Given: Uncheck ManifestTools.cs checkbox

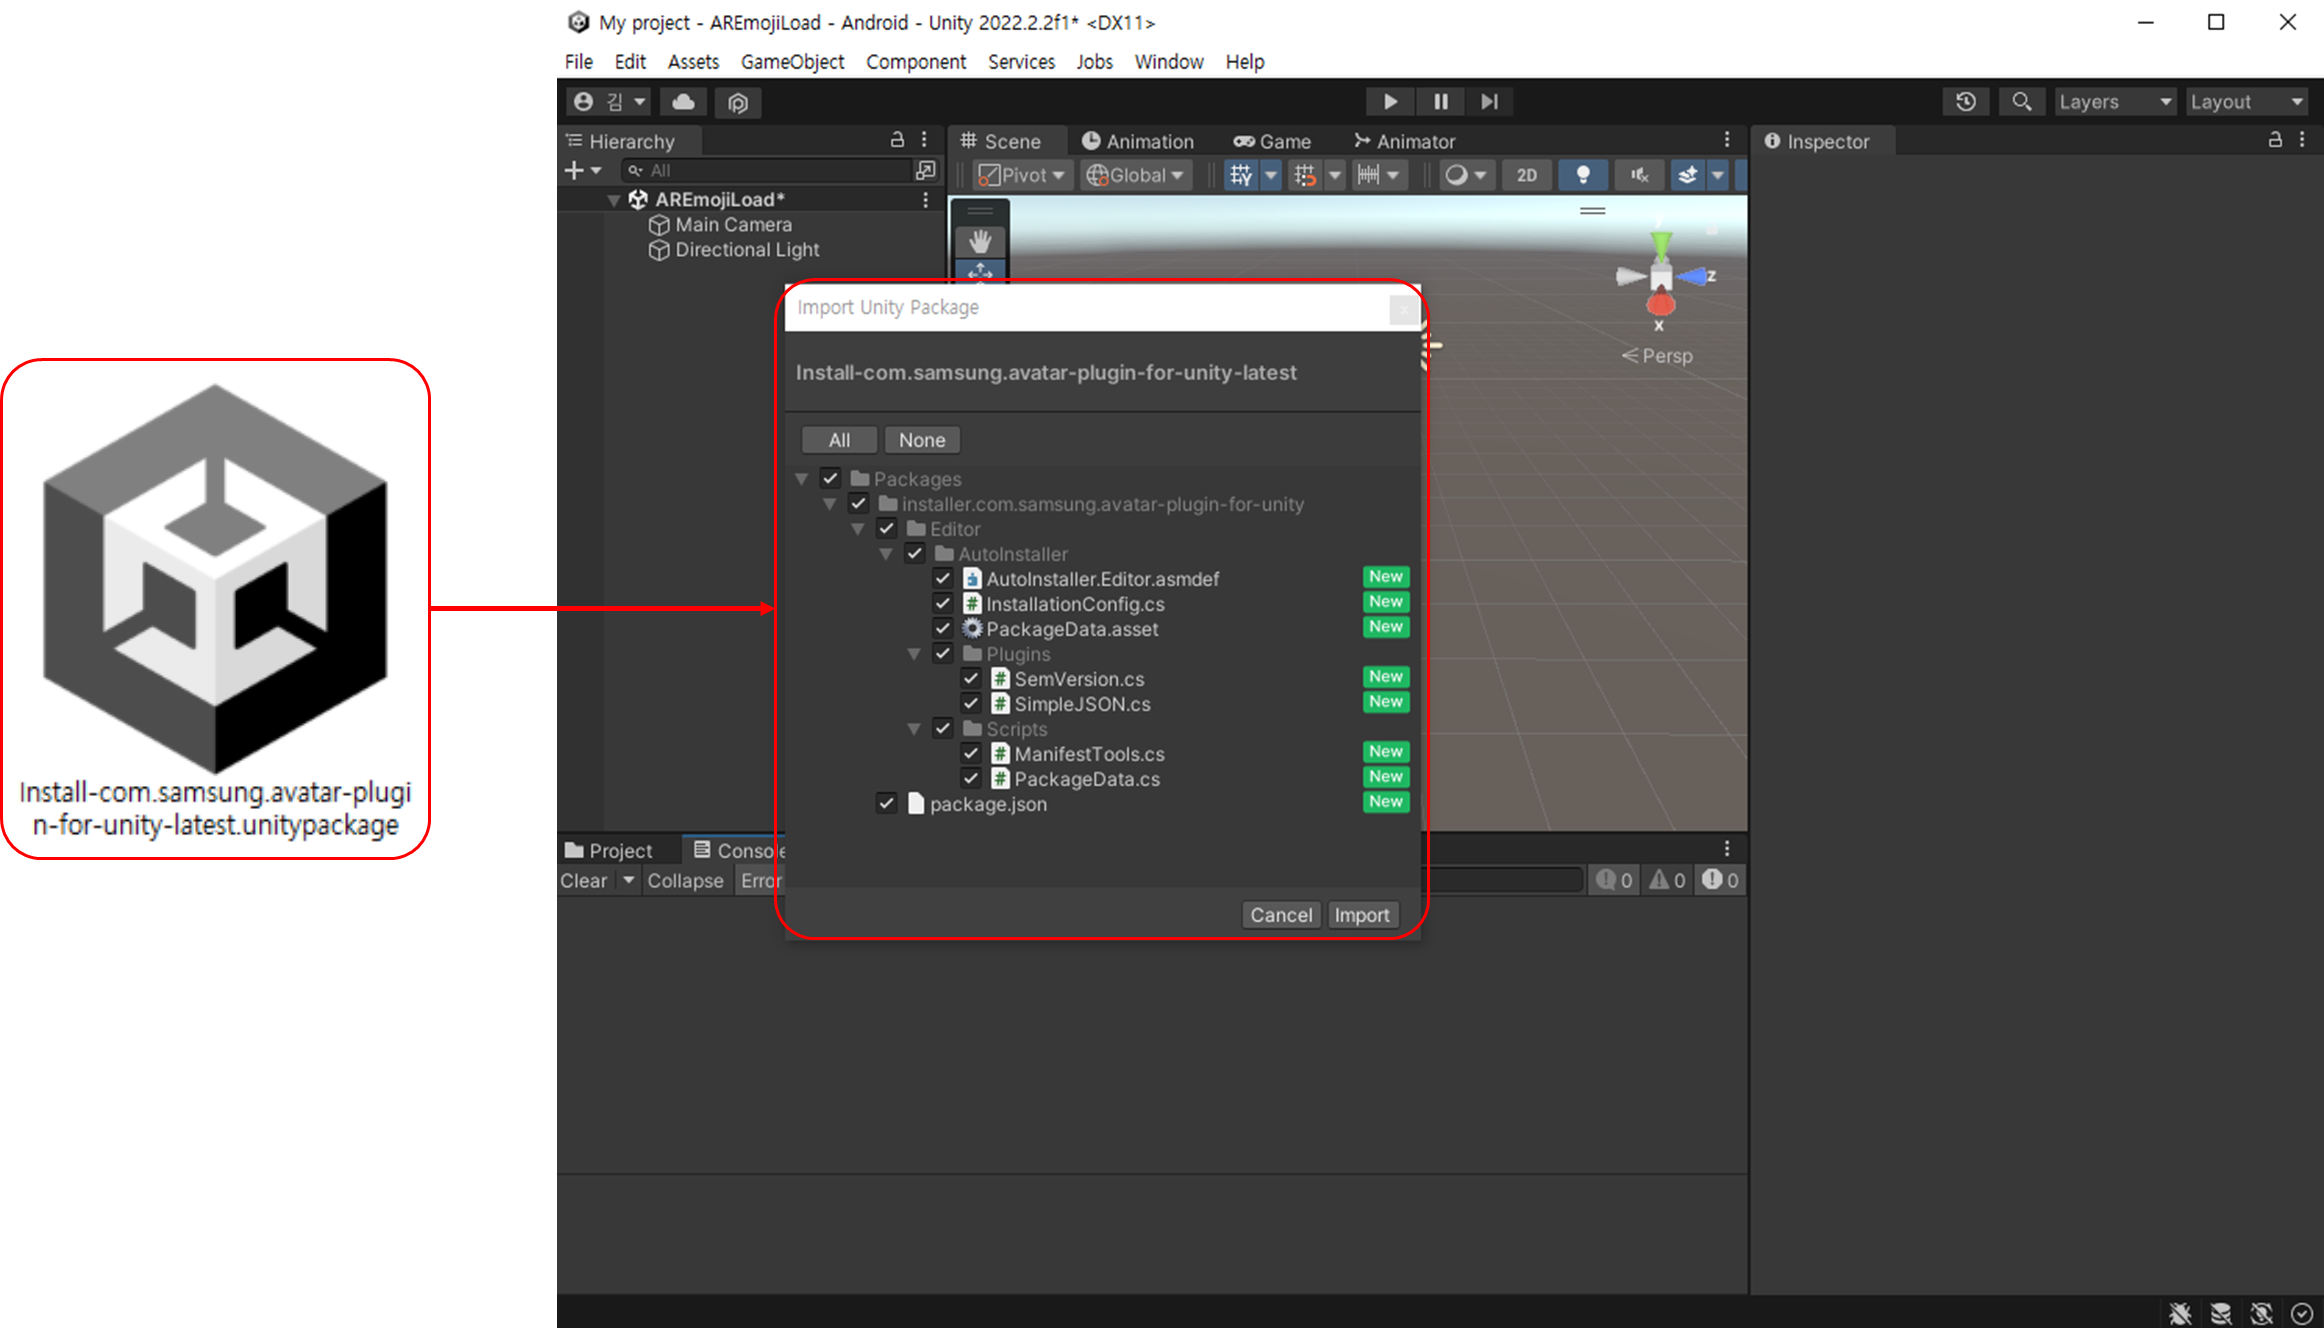Looking at the screenshot, I should tap(970, 753).
